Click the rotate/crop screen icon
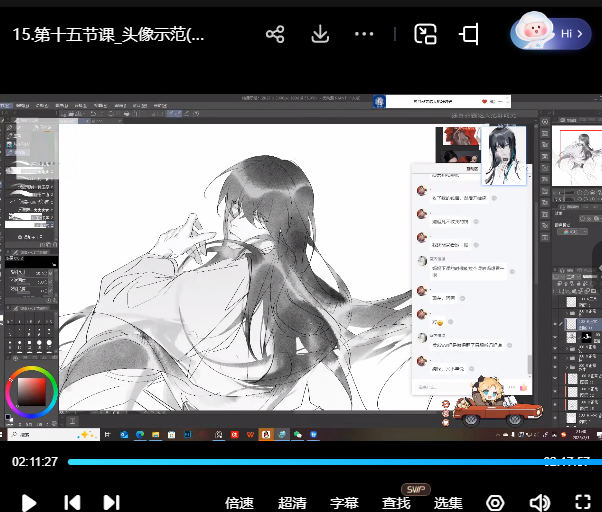 click(x=469, y=34)
